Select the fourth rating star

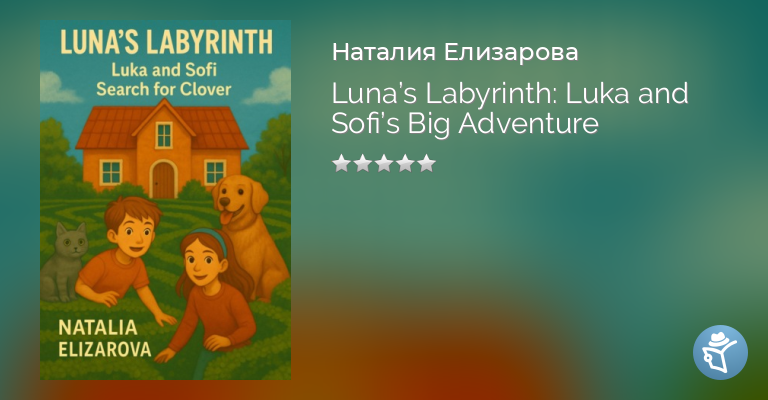tap(406, 163)
